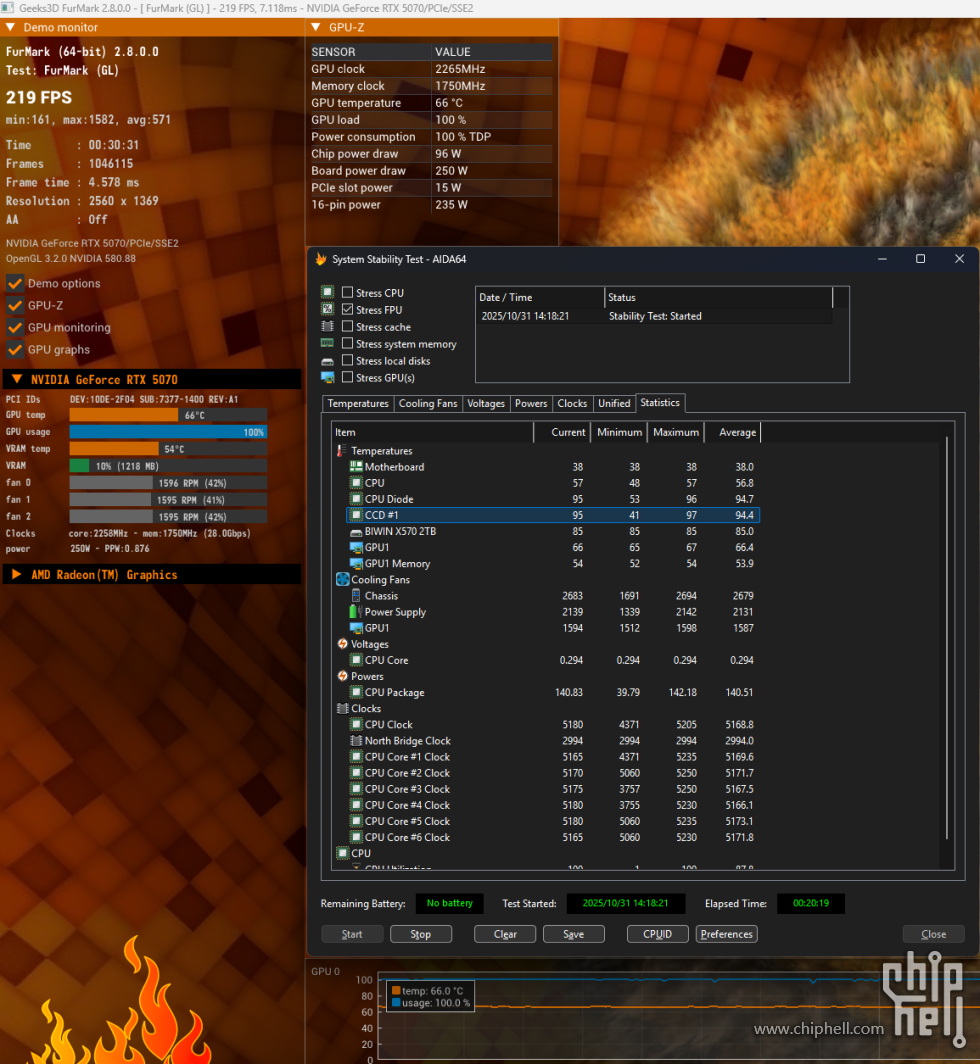
Task: Sort by the Average column header
Action: 732,432
